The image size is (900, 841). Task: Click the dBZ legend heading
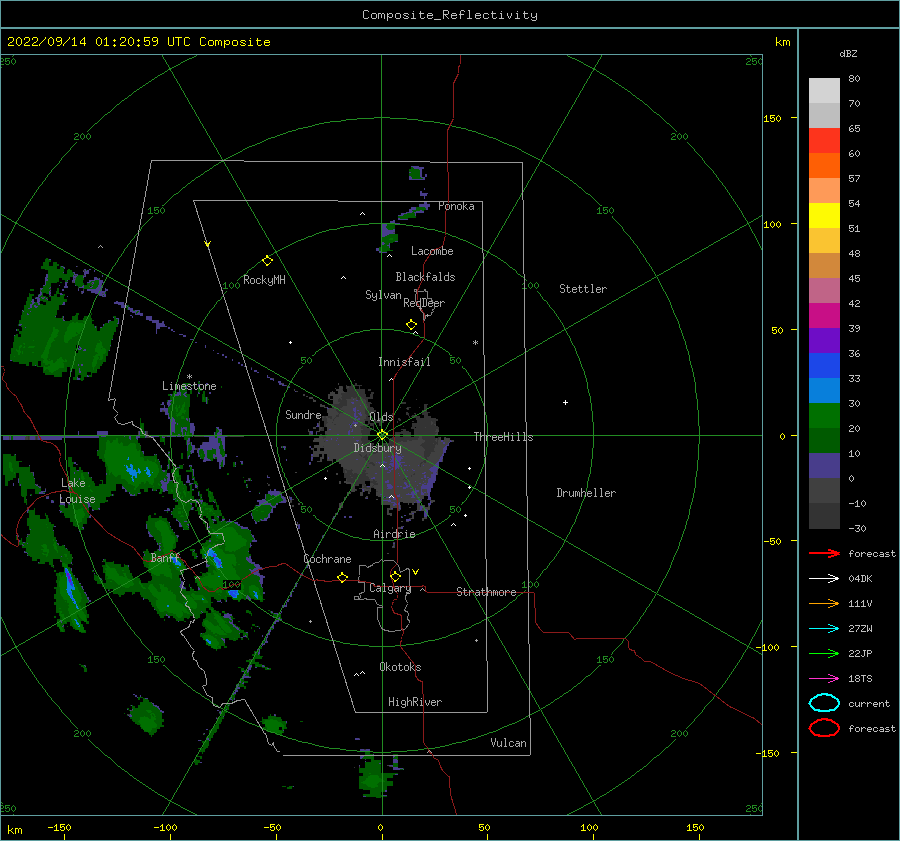coord(848,53)
